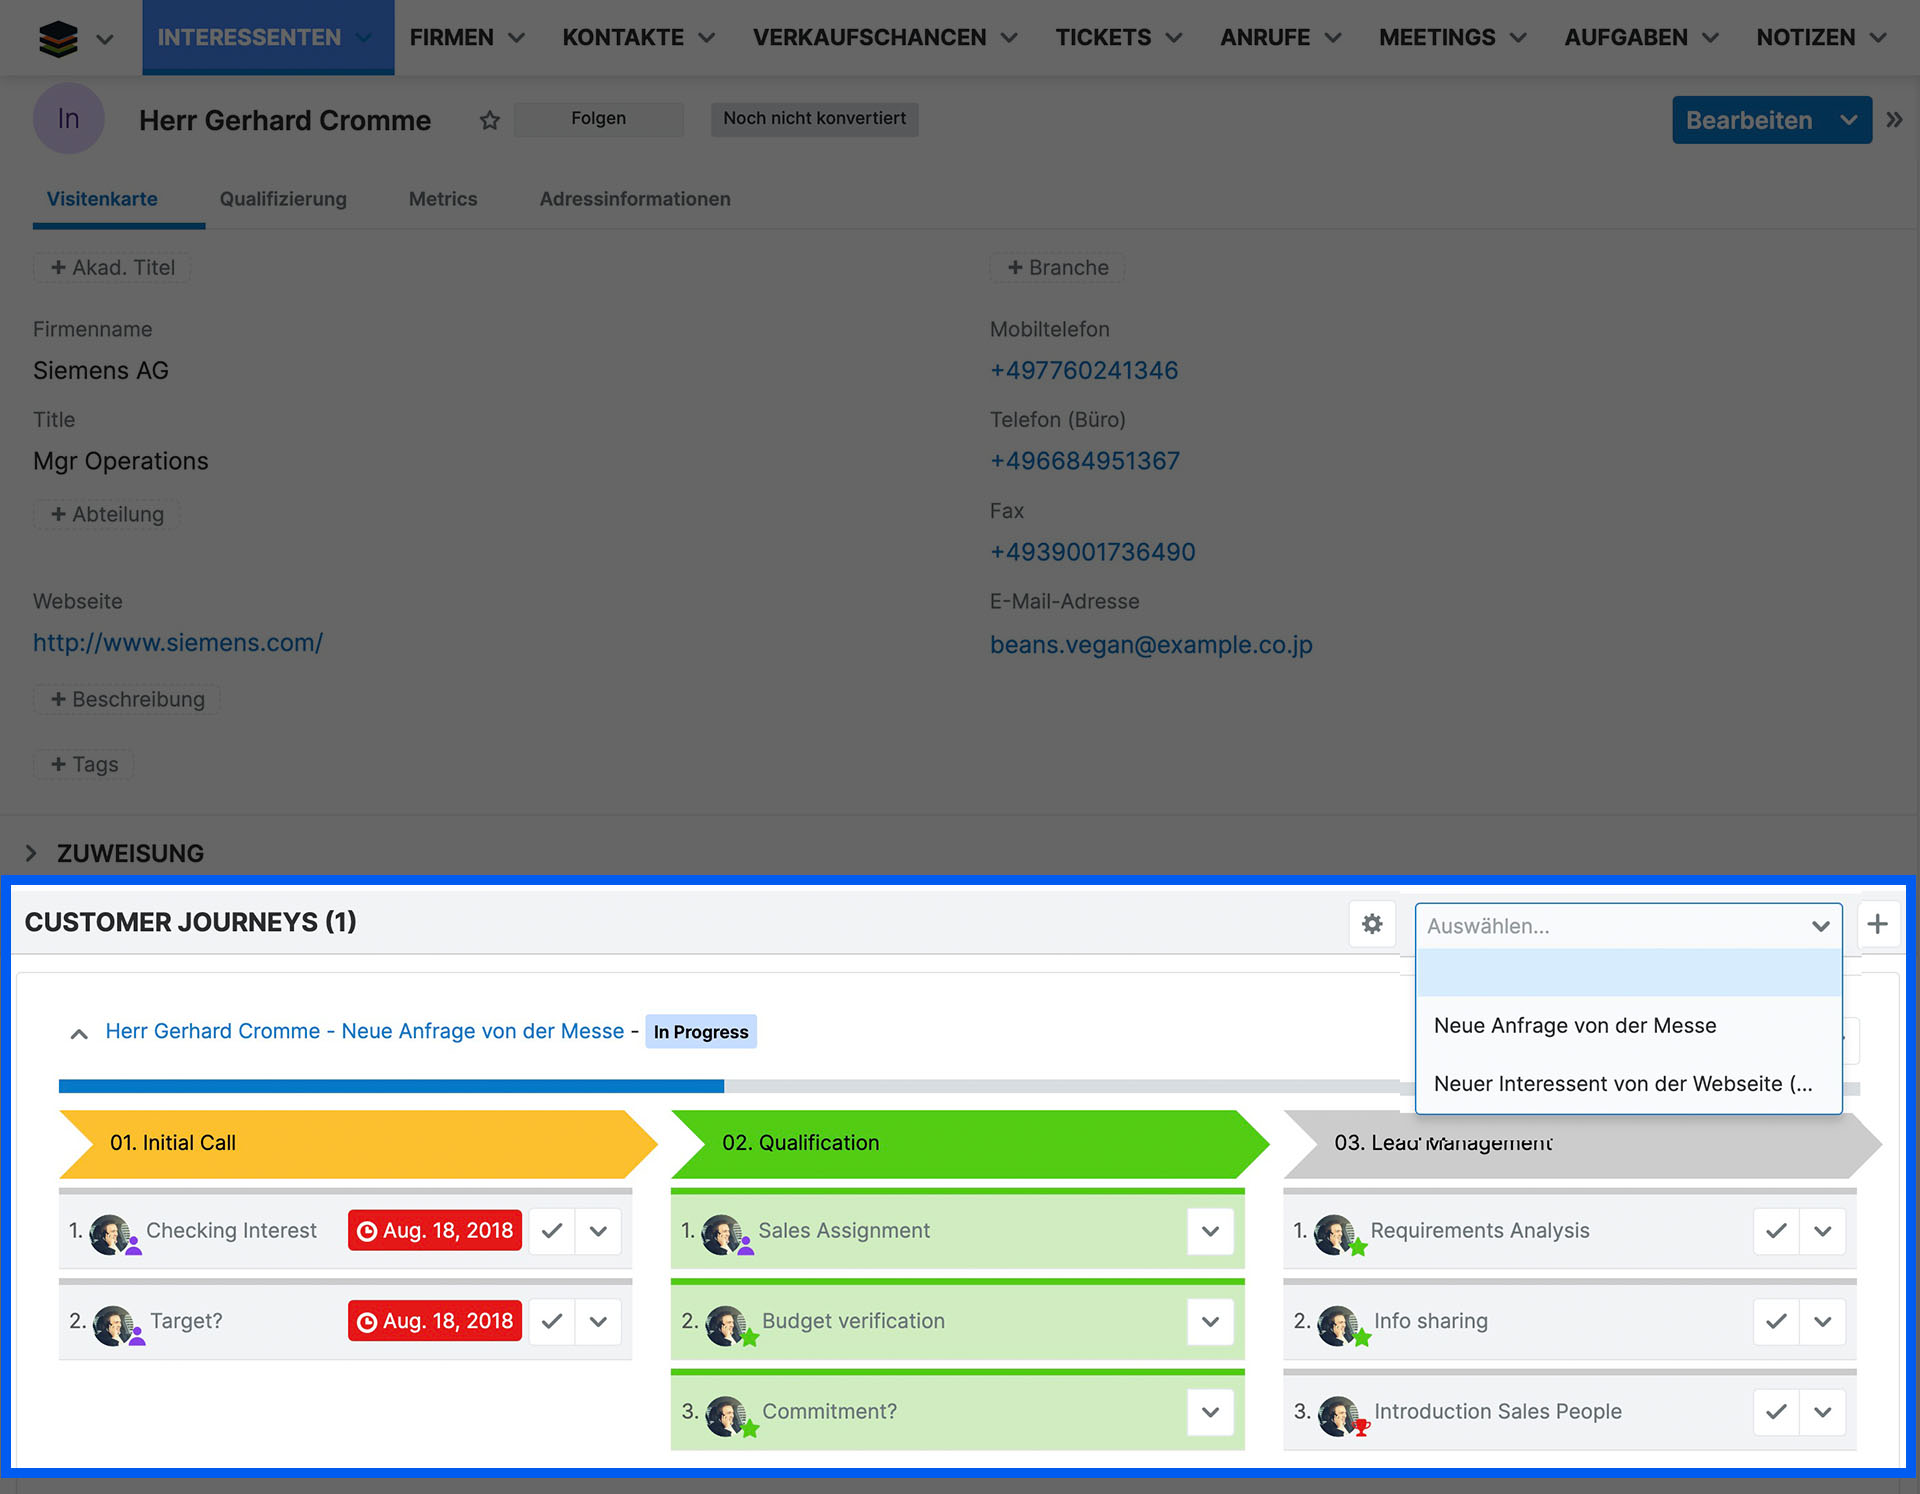1920x1494 pixels.
Task: Open the Auswählen journey template dropdown
Action: (1627, 926)
